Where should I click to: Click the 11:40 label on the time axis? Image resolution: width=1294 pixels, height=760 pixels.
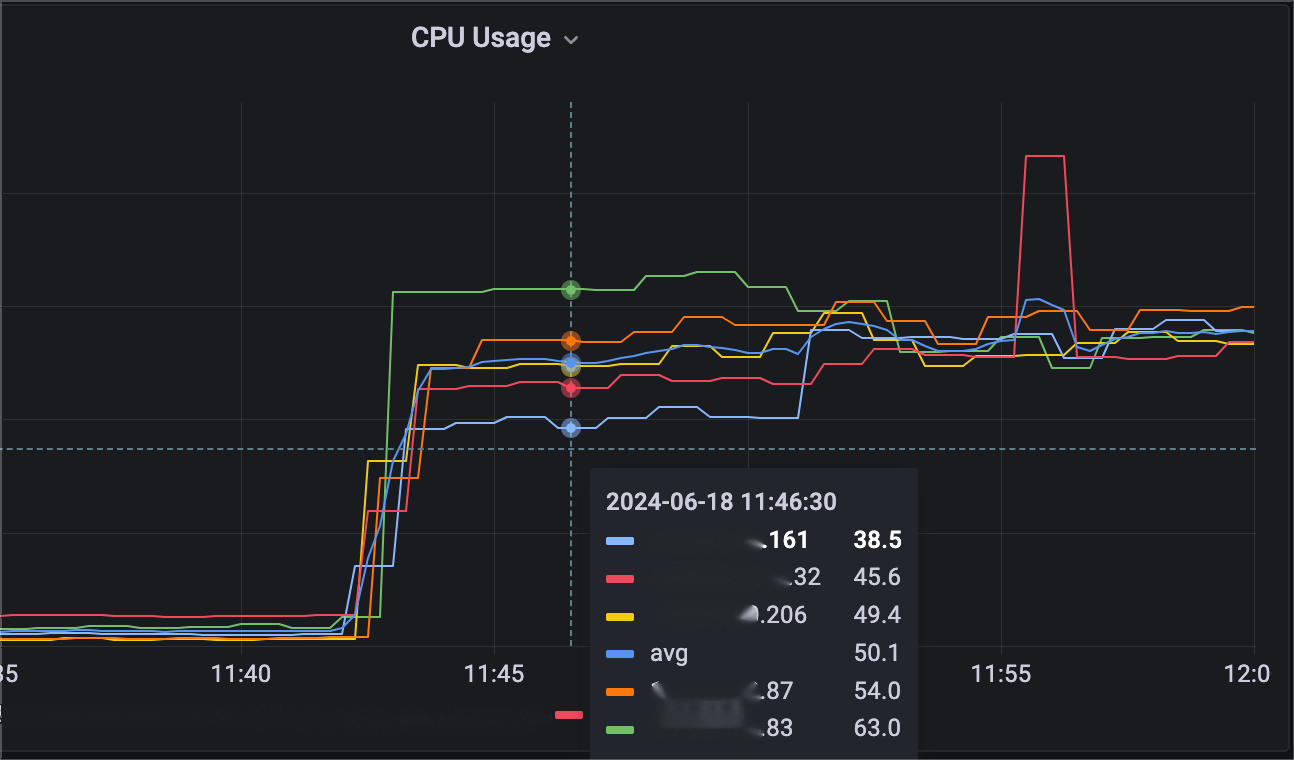click(241, 674)
